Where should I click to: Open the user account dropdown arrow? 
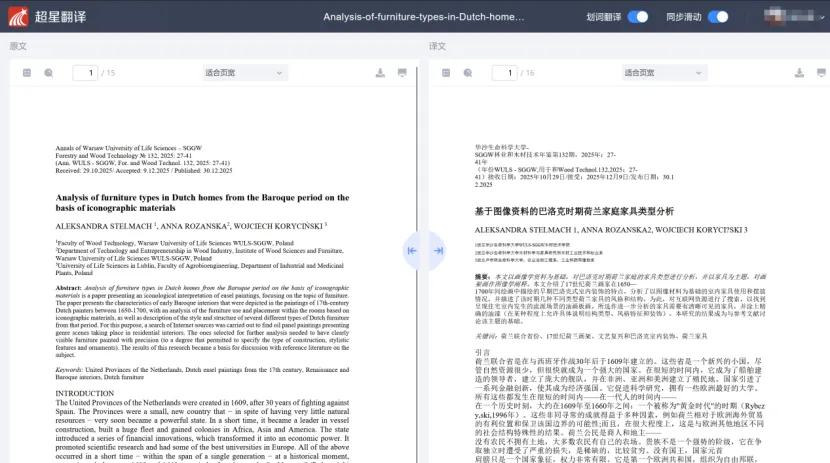coord(822,17)
